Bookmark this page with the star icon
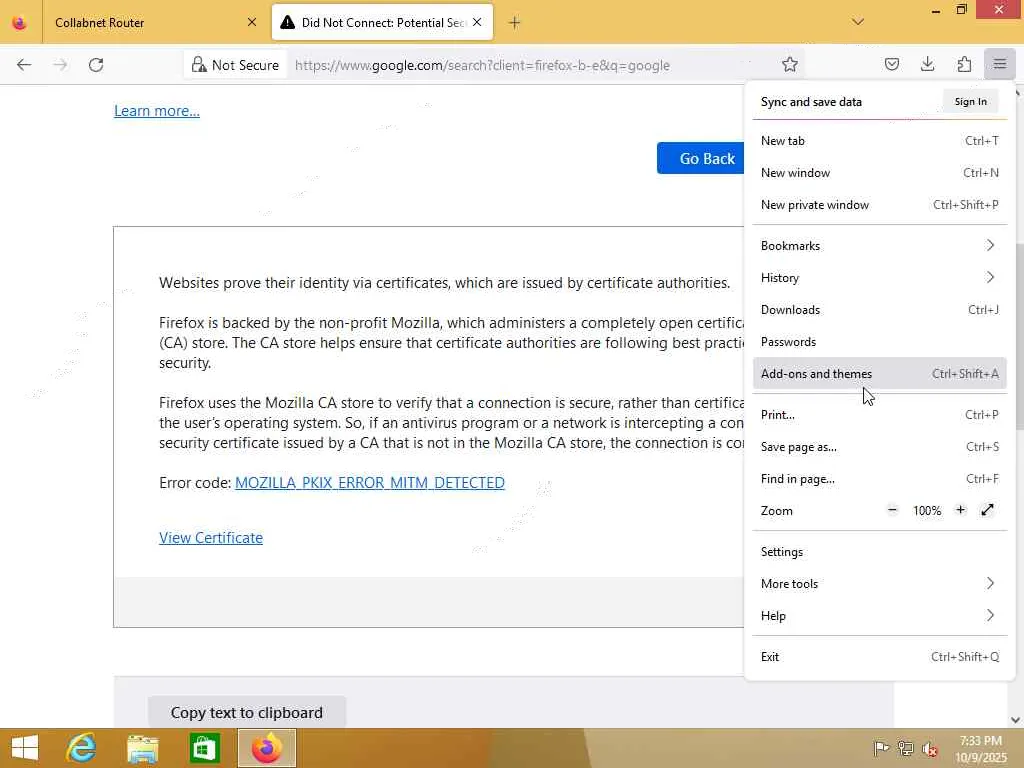 790,64
